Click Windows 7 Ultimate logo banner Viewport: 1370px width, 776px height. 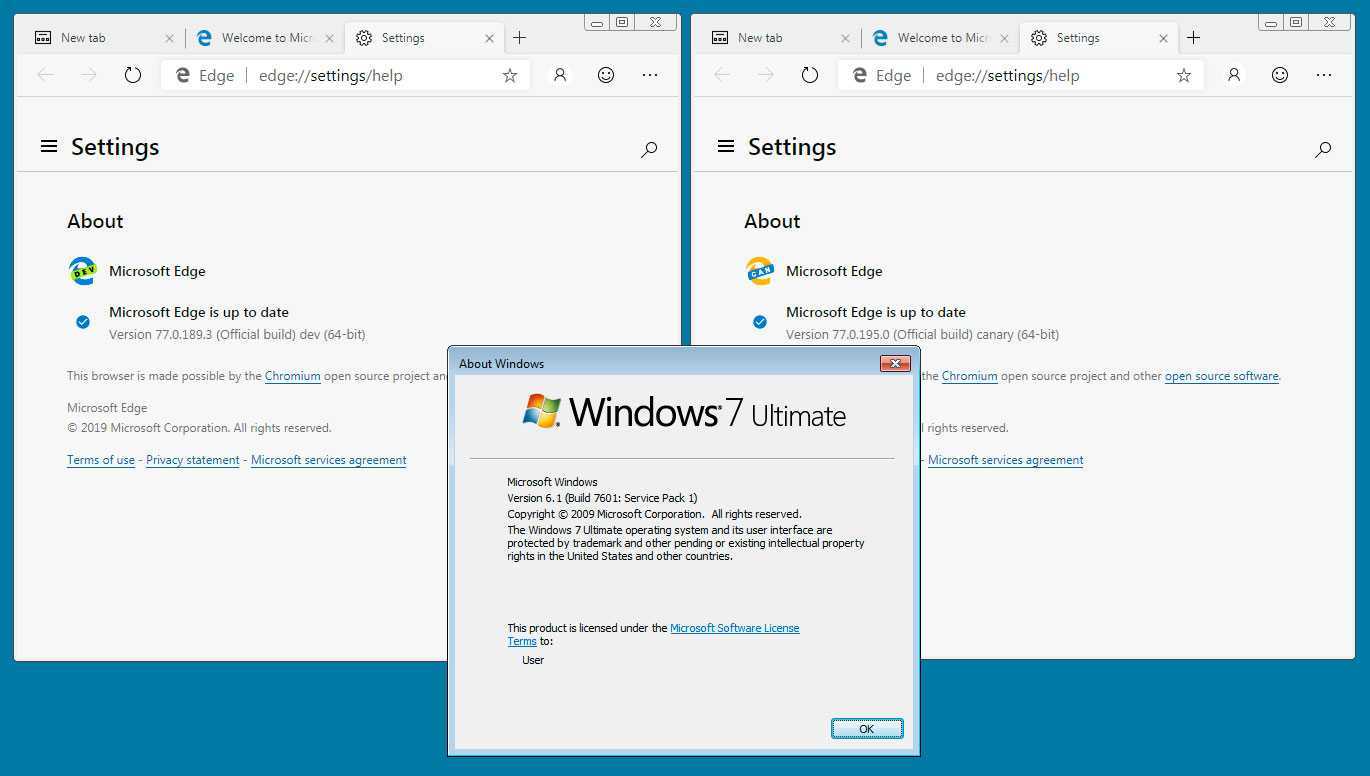click(684, 412)
